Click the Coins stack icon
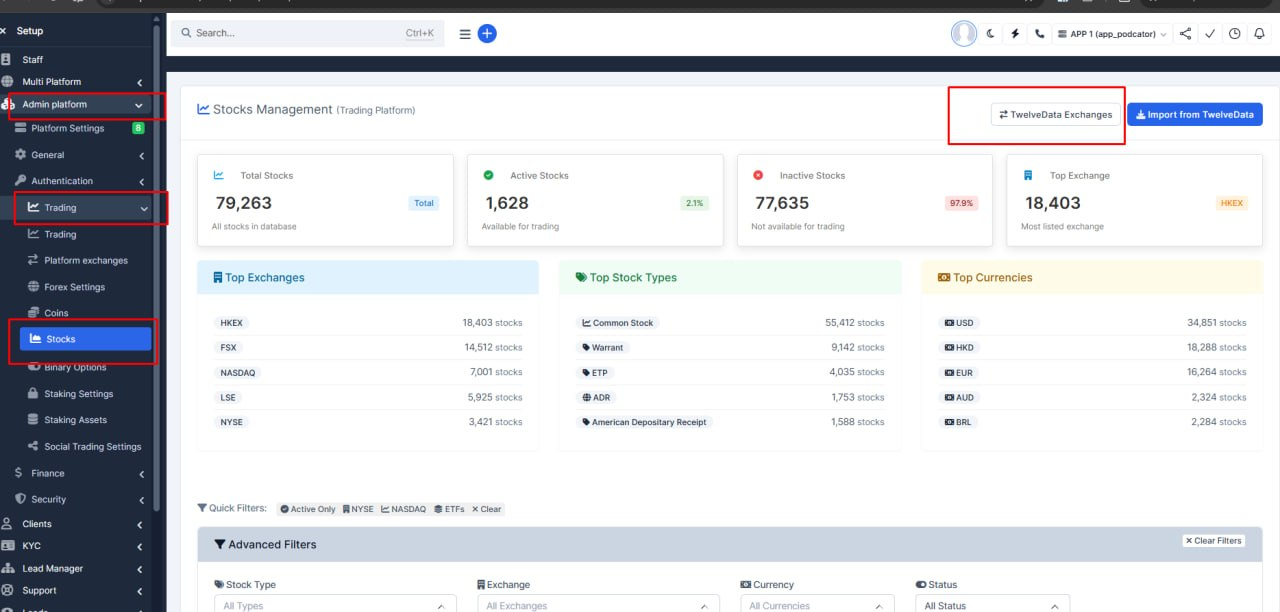Viewport: 1280px width, 612px height. pos(33,313)
